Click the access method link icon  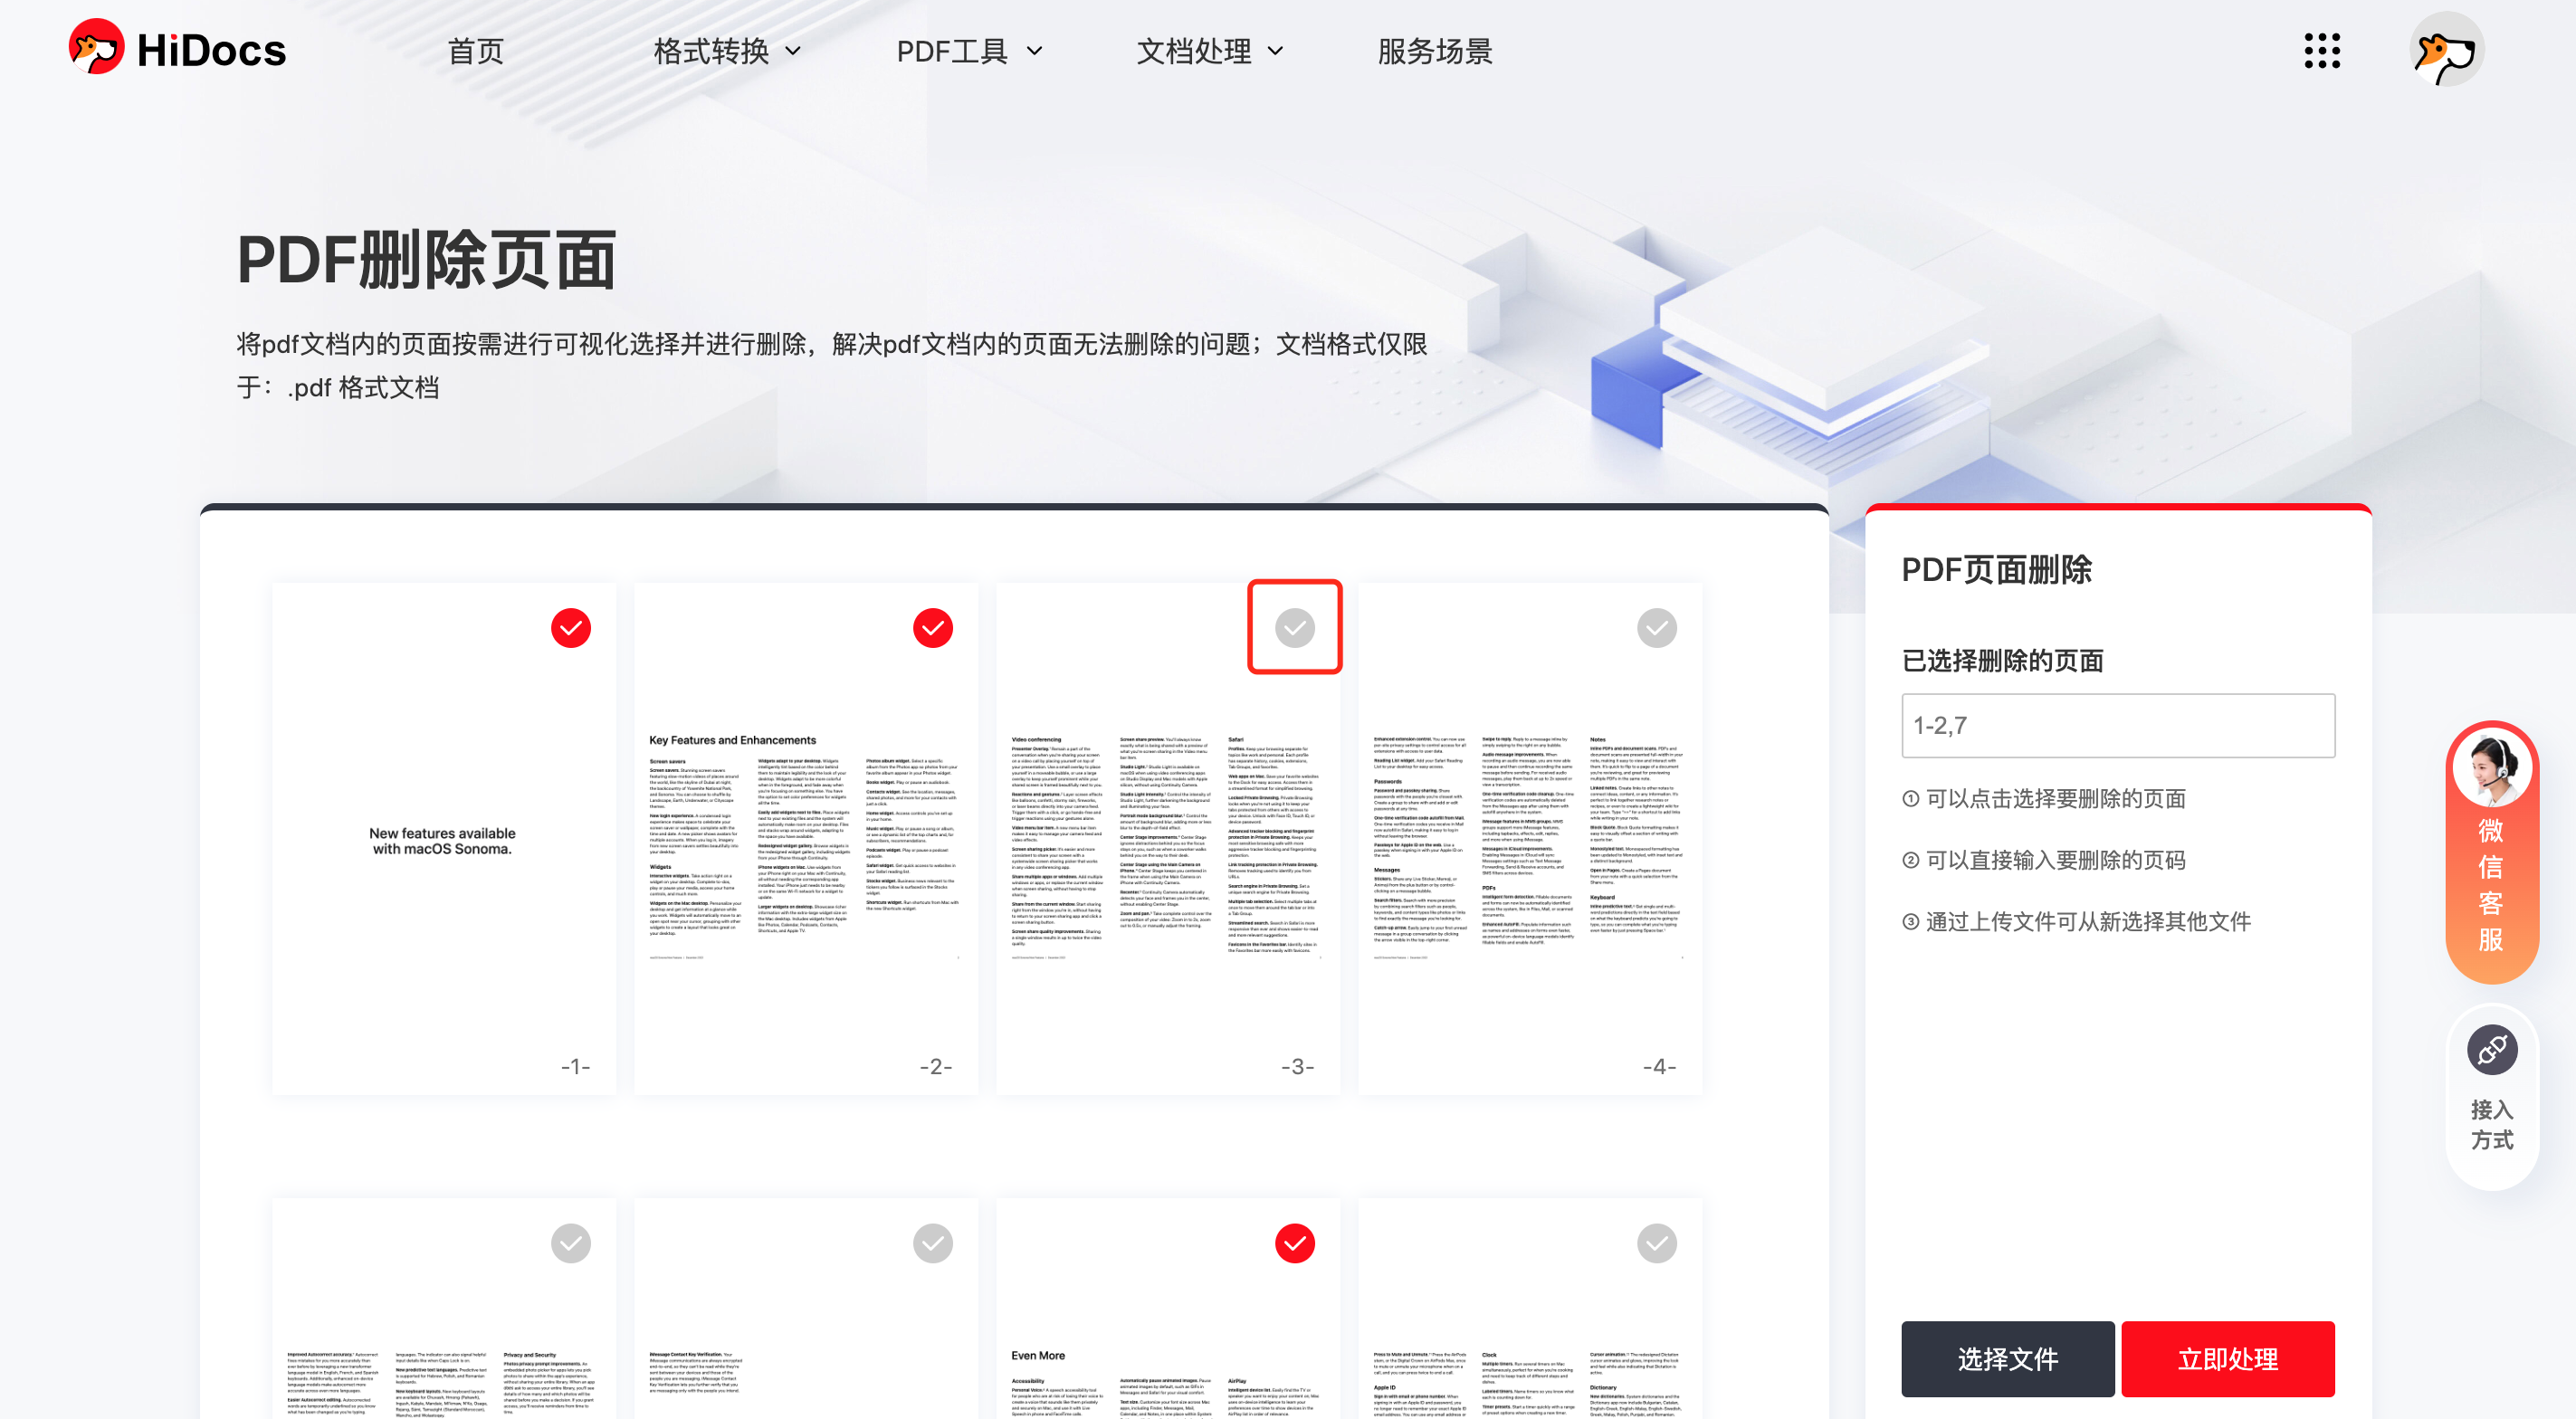click(x=2491, y=1051)
